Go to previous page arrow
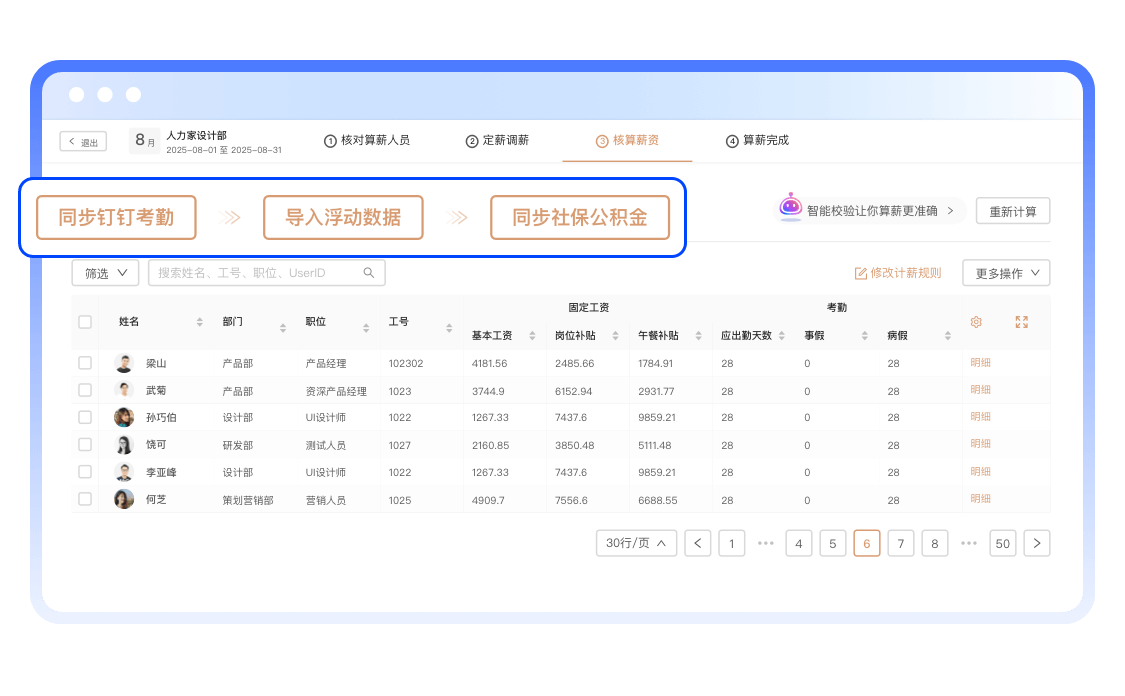The width and height of the screenshot is (1125, 696). click(698, 543)
